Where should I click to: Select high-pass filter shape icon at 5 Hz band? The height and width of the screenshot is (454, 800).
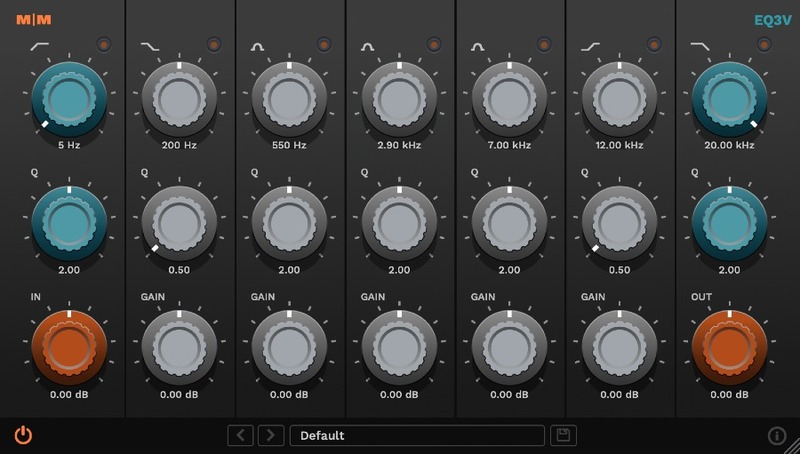pos(40,46)
